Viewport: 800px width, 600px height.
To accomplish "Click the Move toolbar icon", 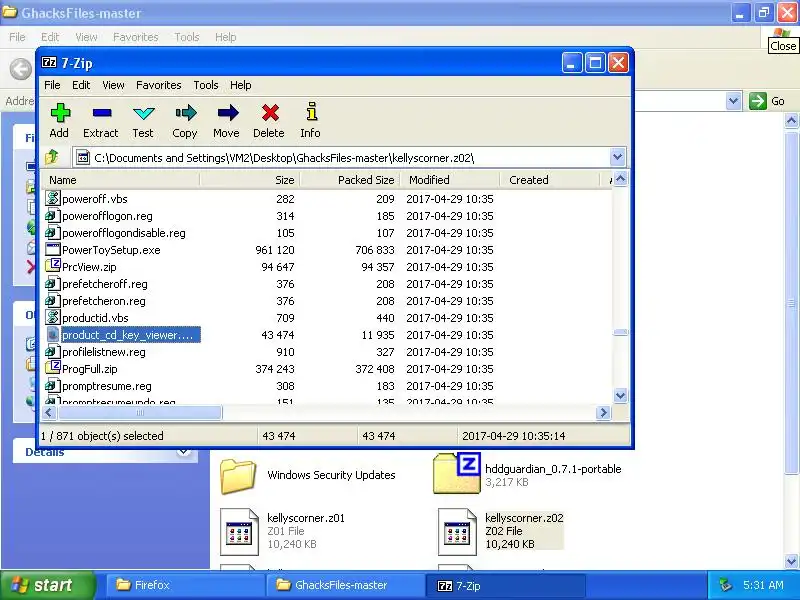I will pyautogui.click(x=228, y=113).
